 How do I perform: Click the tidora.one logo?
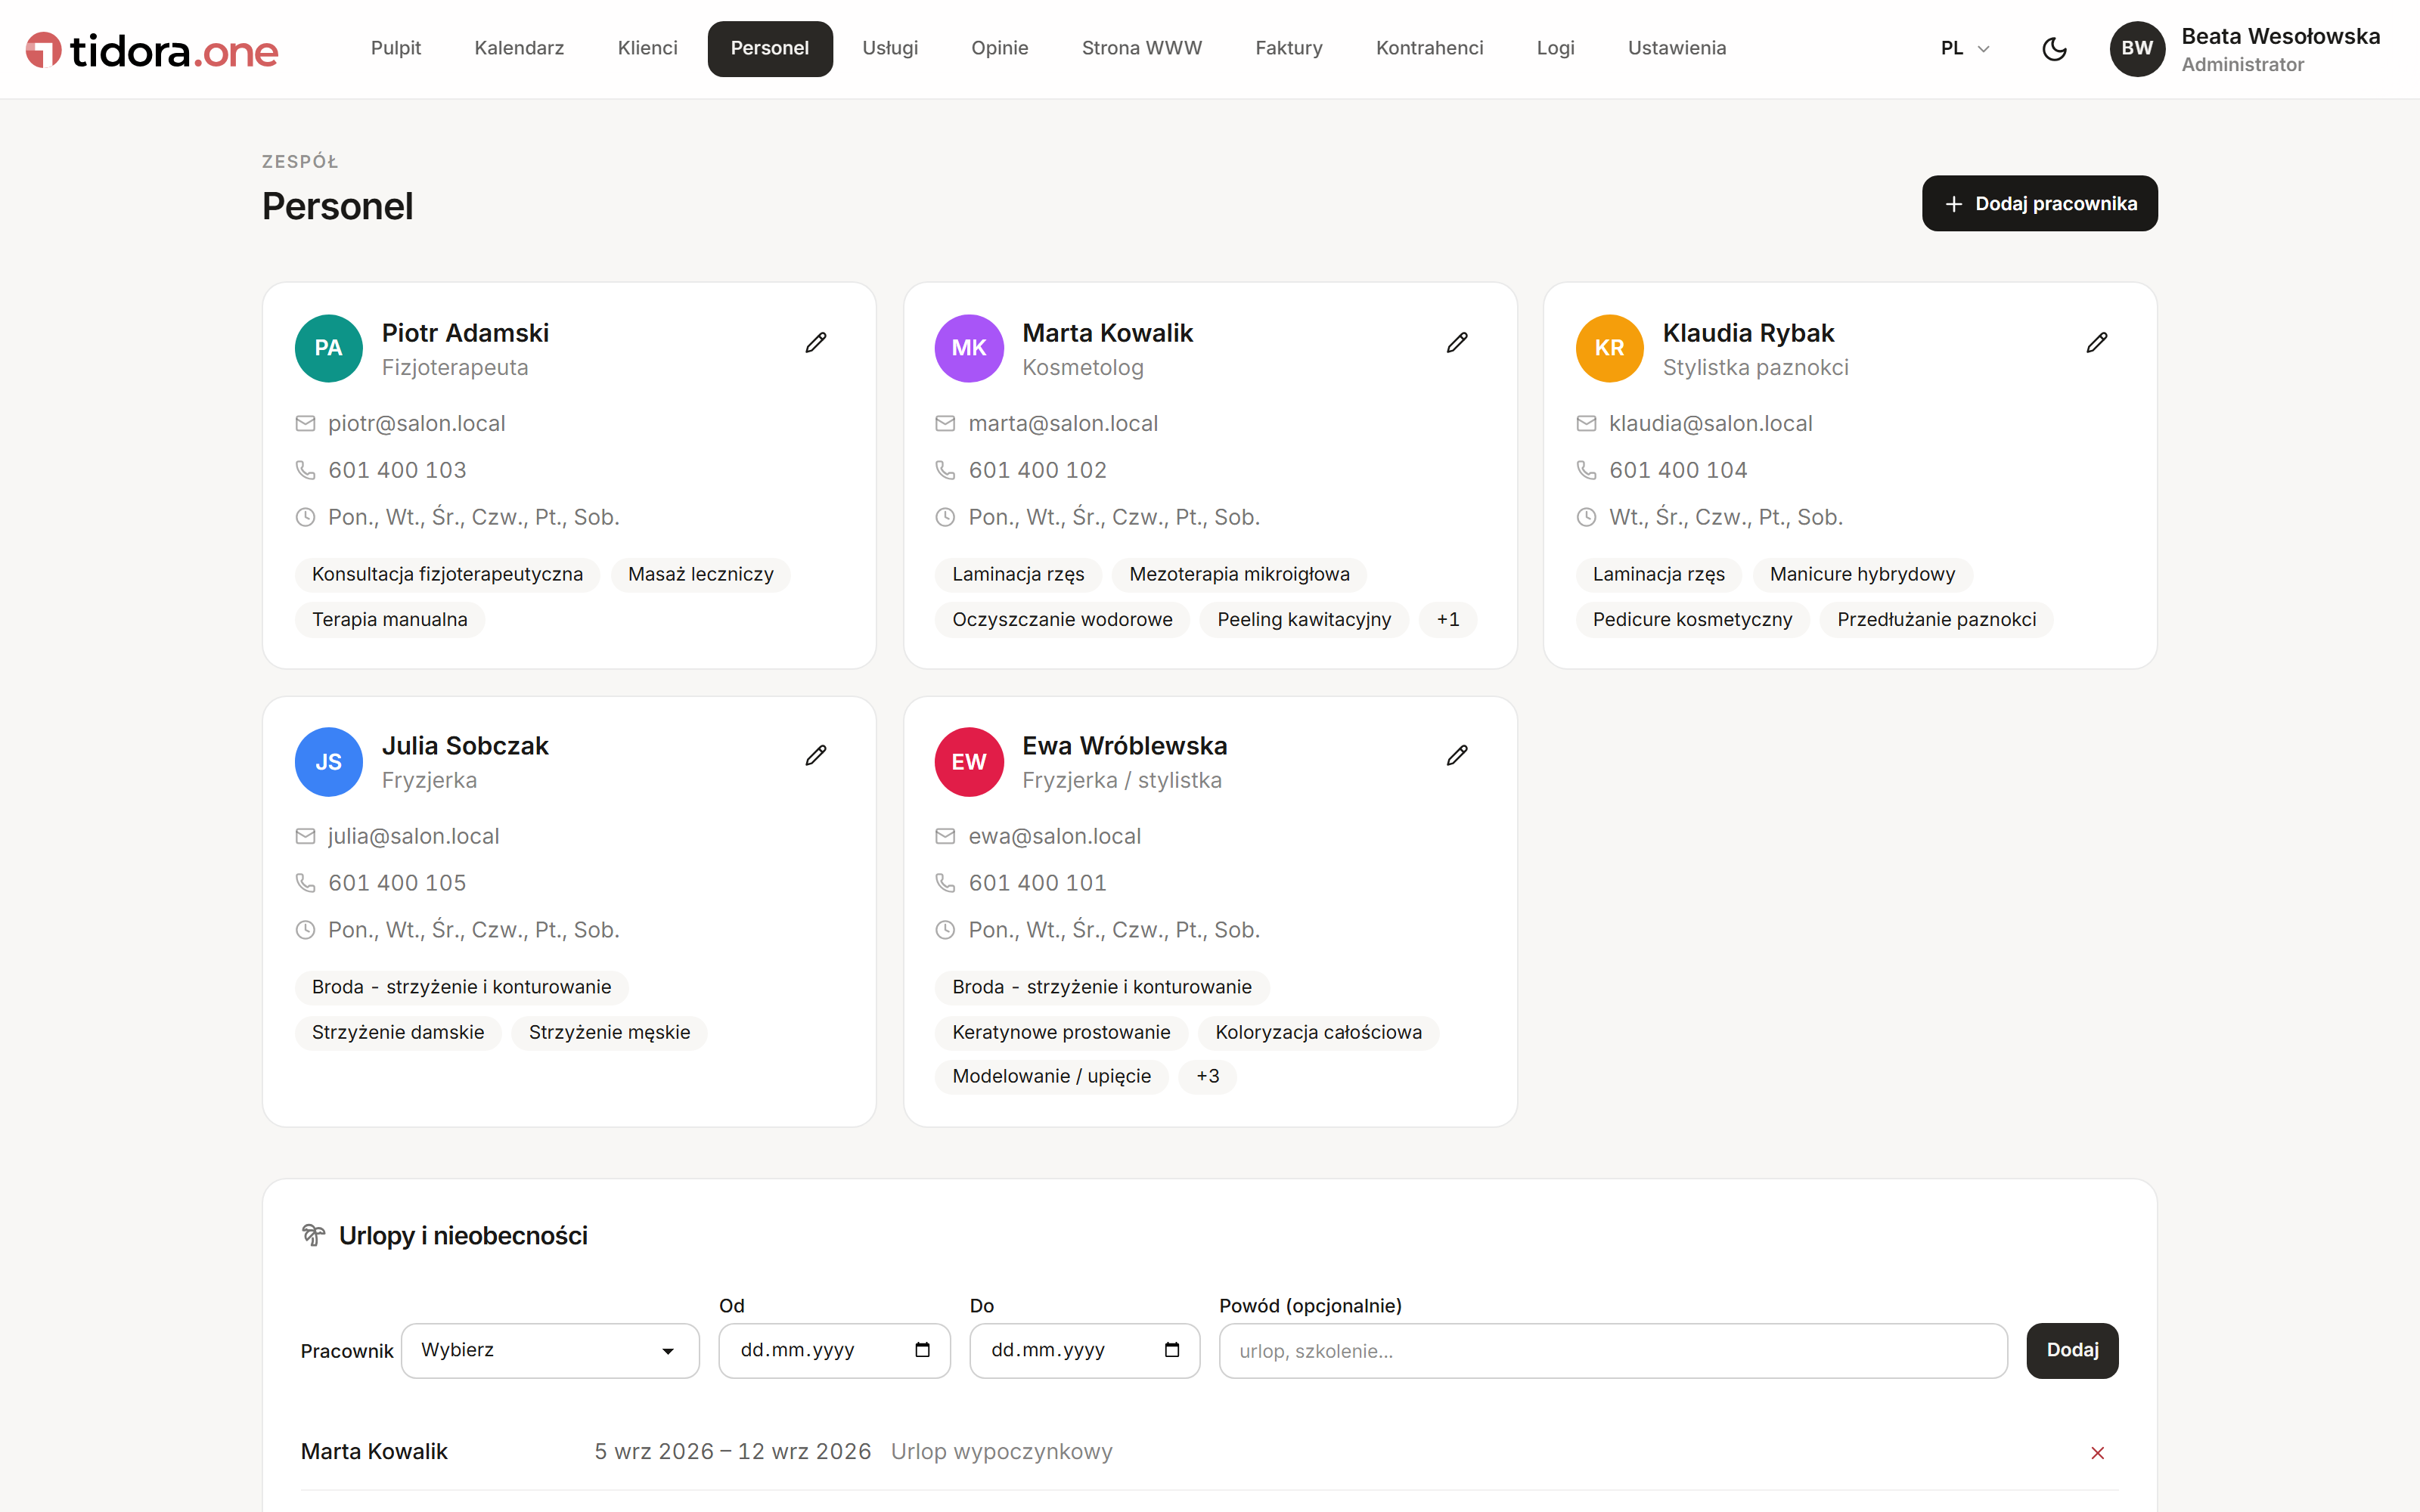(152, 50)
